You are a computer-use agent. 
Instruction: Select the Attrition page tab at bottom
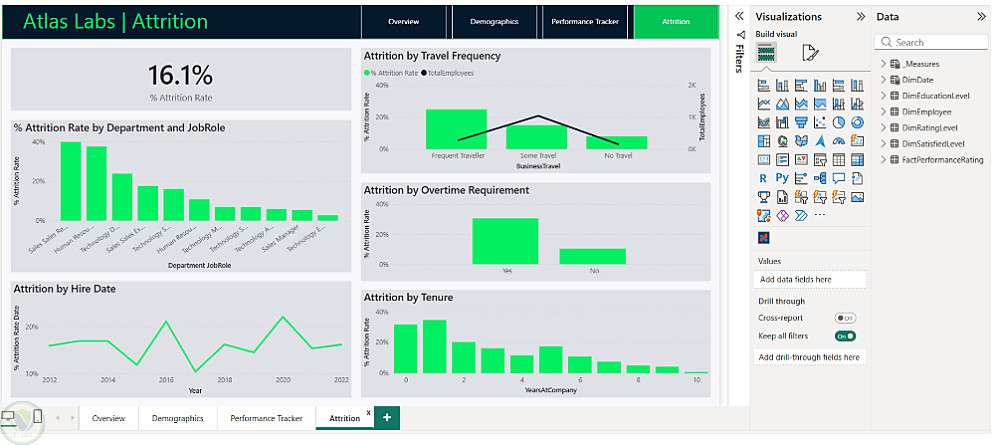pyautogui.click(x=344, y=418)
